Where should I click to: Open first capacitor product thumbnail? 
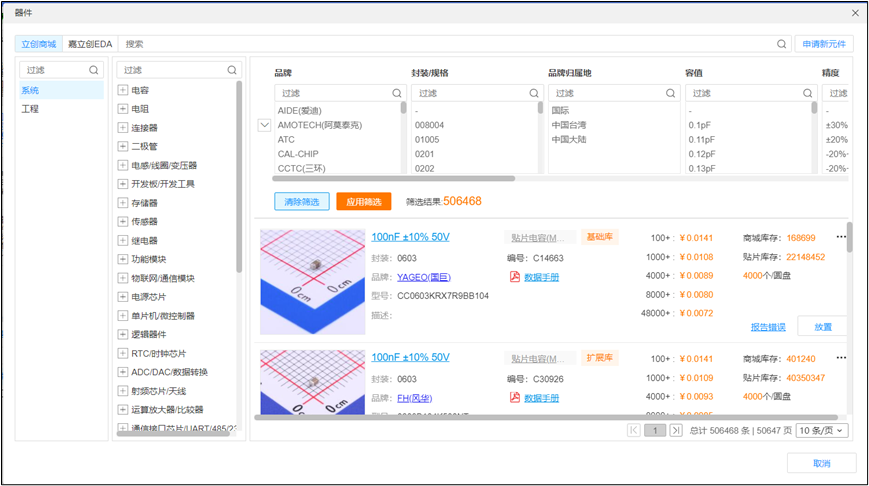(x=313, y=282)
